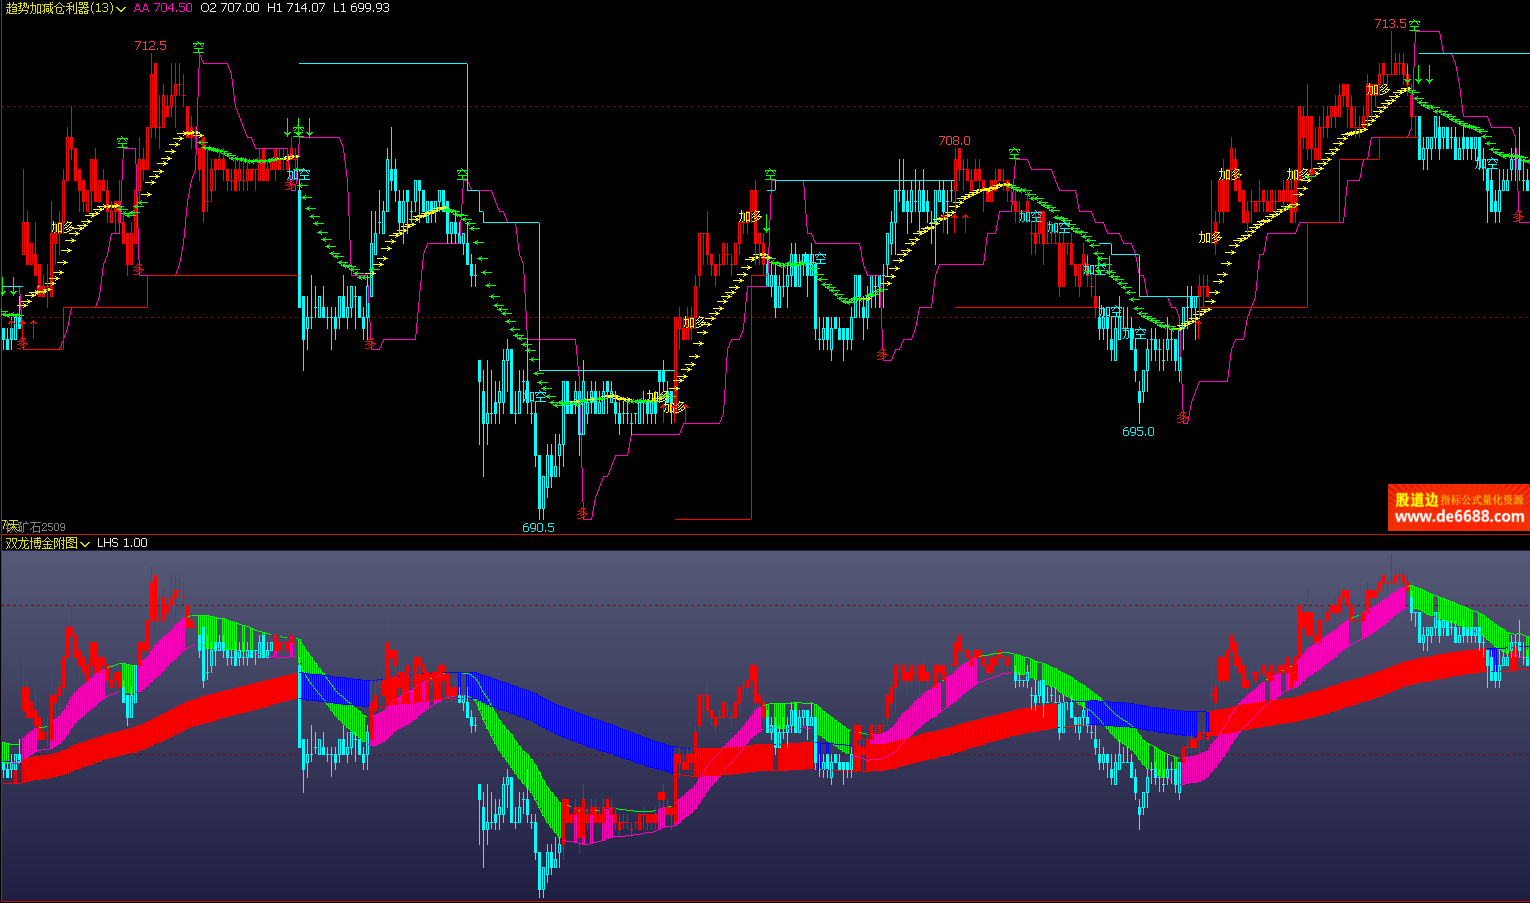The width and height of the screenshot is (1530, 903).
Task: Click the LHS 1.00 value label
Action: (122, 543)
